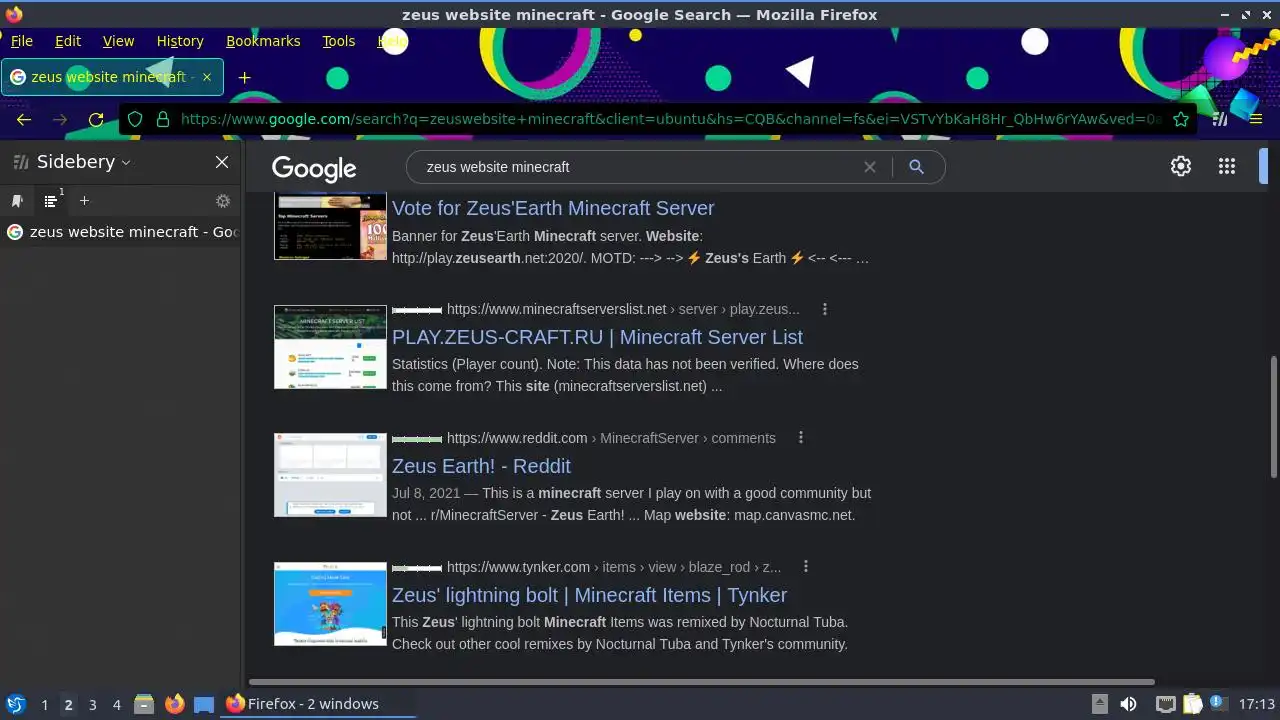Screen dimensions: 1280x720
Task: Switch to workspace 4
Action: pos(116,704)
